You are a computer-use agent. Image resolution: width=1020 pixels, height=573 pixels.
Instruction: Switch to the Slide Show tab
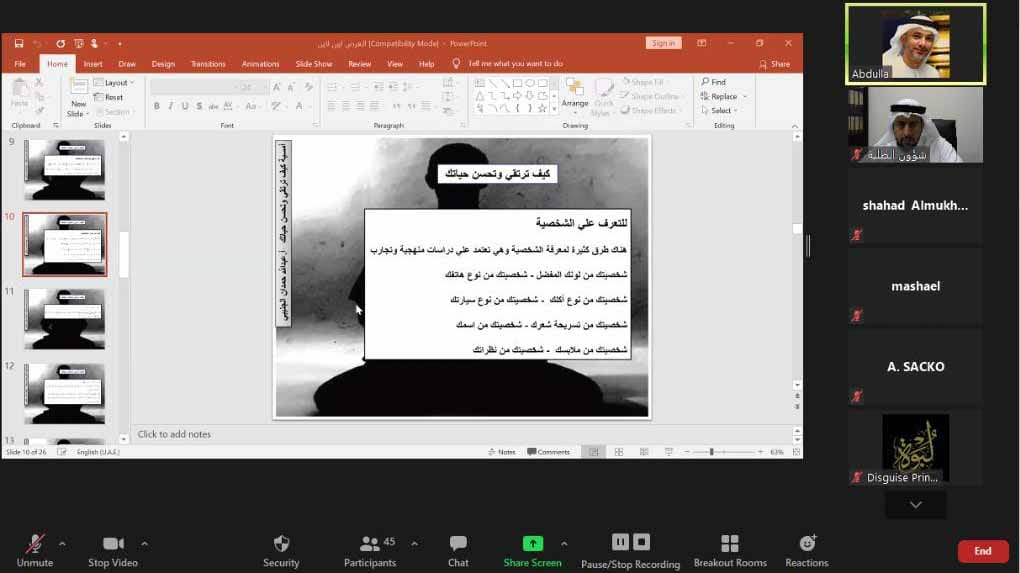[x=314, y=64]
